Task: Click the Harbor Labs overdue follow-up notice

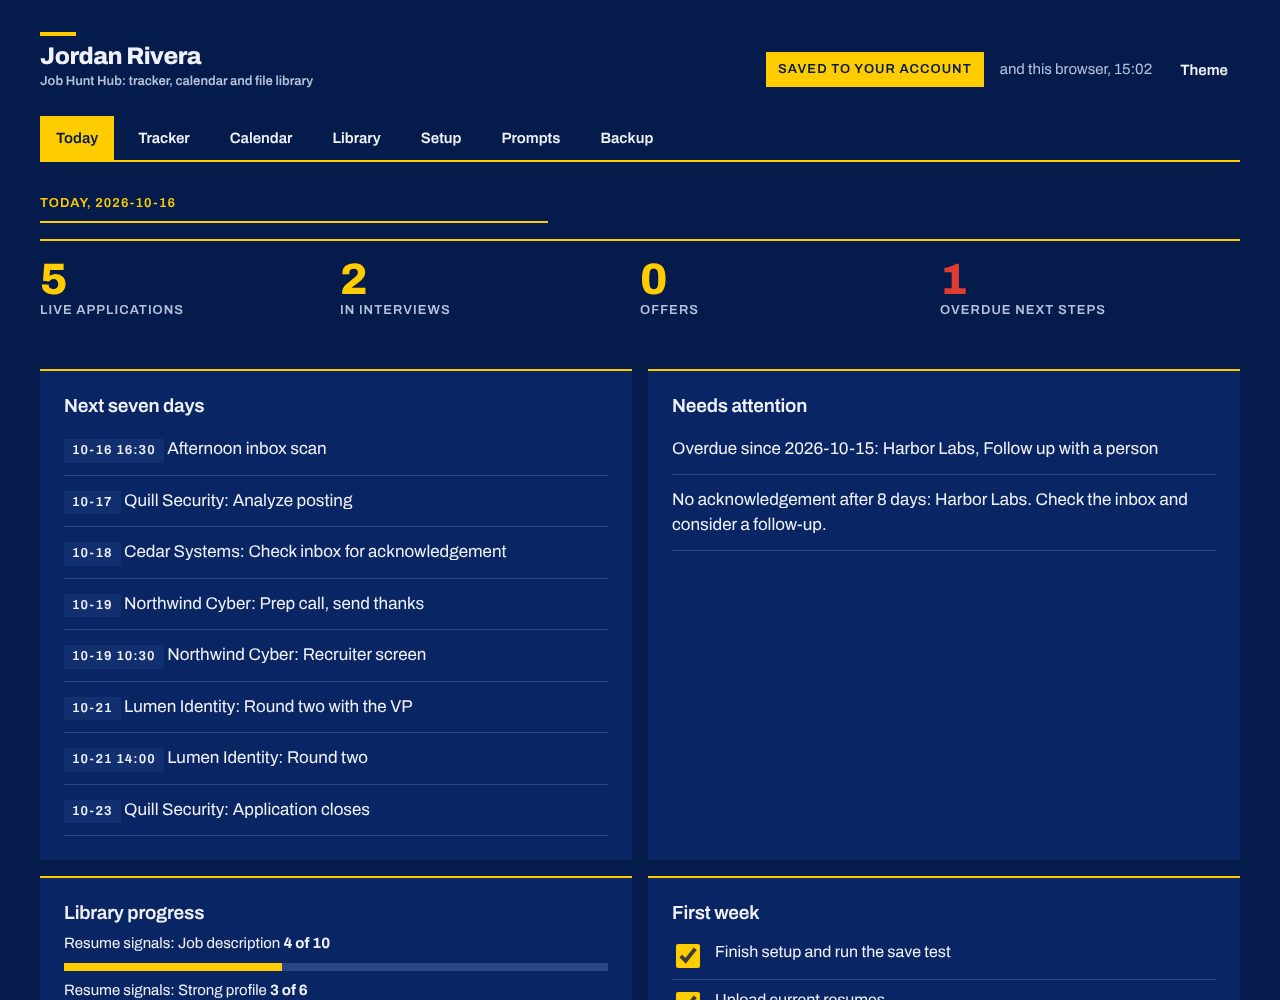Action: pos(944,449)
